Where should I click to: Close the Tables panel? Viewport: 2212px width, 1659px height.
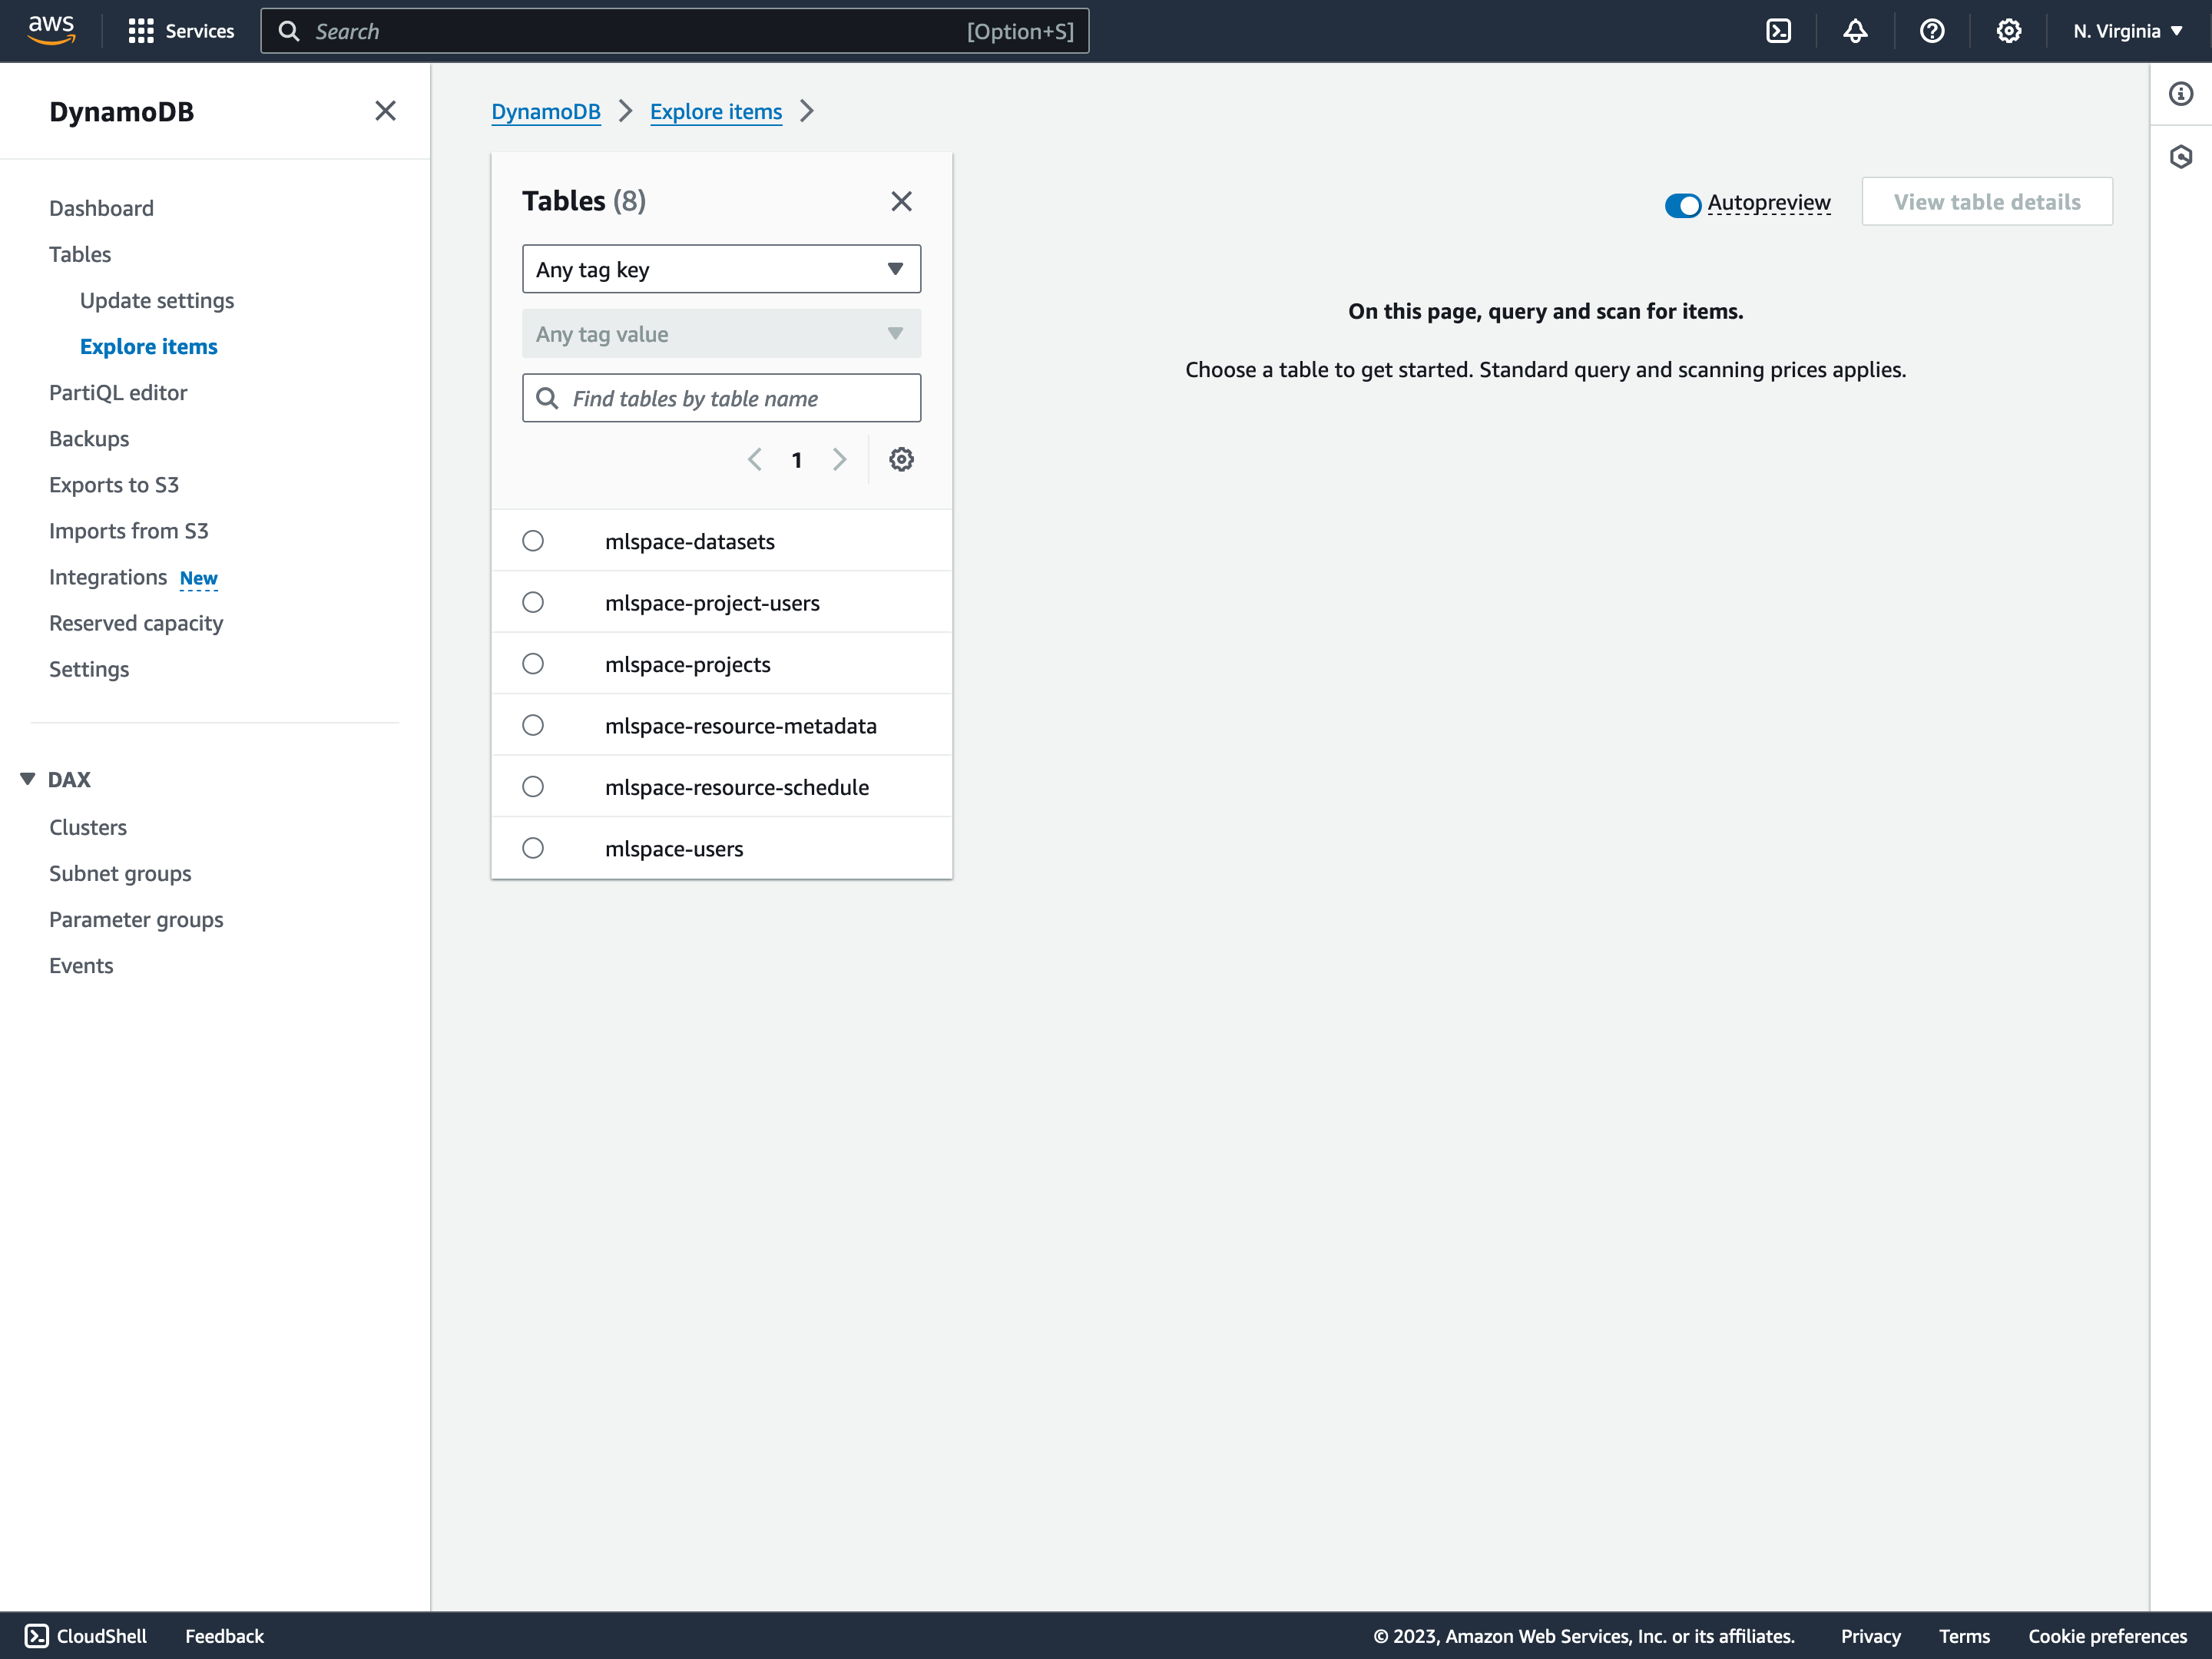(x=901, y=201)
